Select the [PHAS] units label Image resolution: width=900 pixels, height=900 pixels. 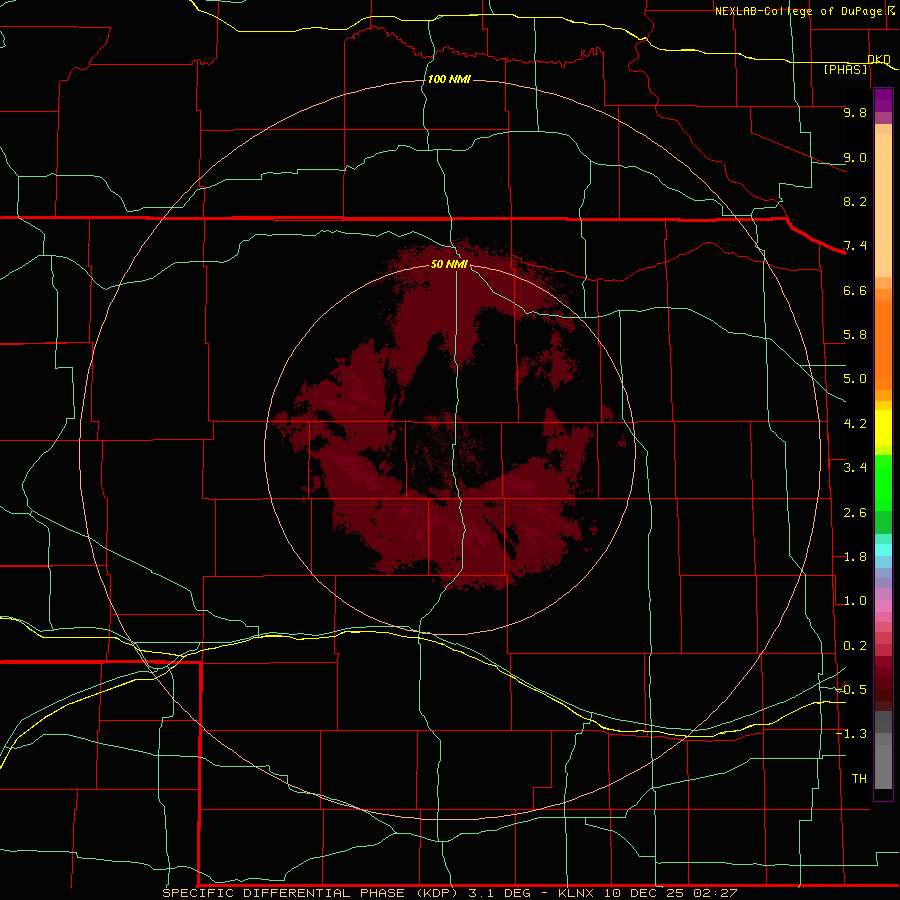click(845, 69)
